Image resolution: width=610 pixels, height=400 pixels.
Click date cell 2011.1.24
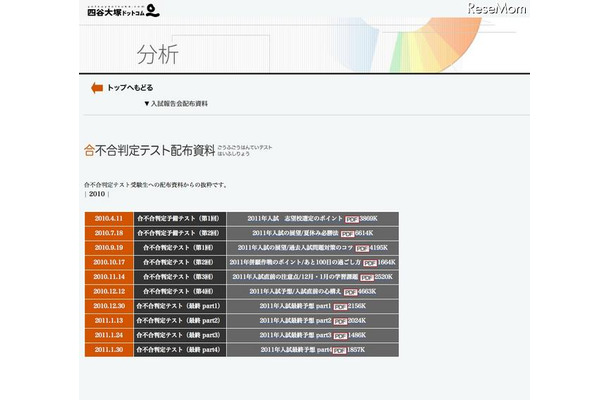[x=109, y=335]
